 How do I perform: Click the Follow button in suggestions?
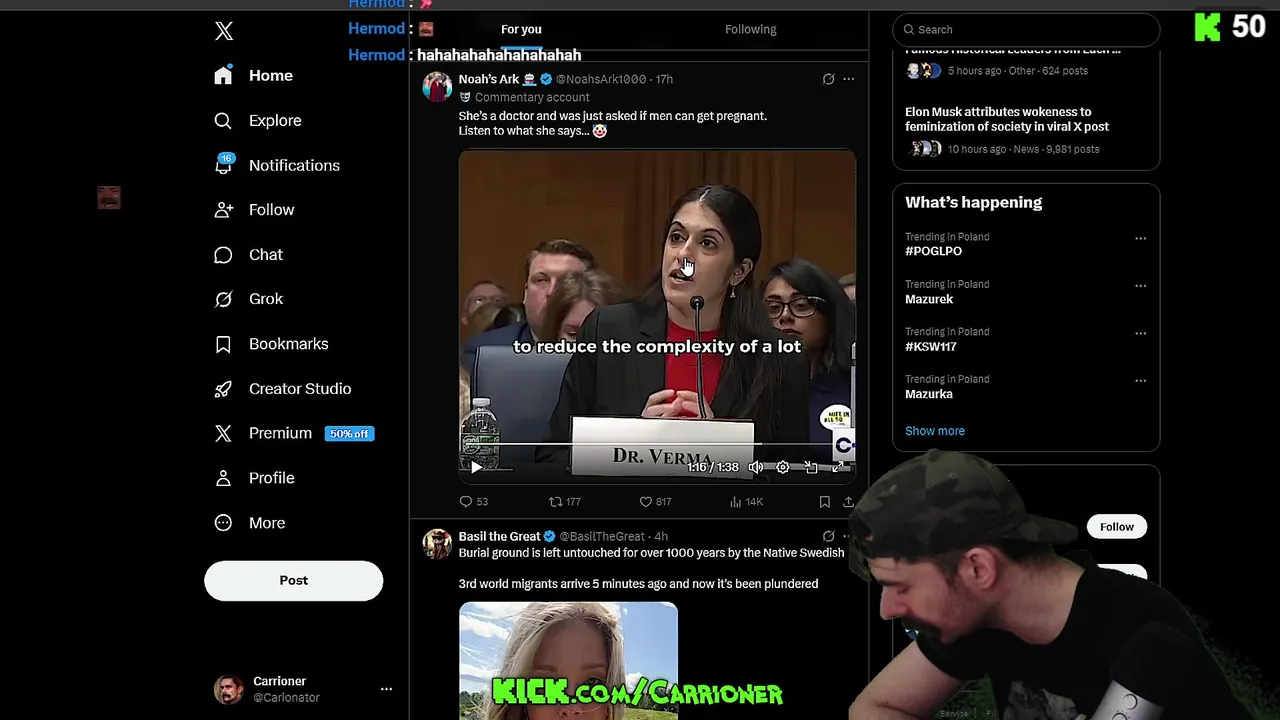(x=1117, y=527)
